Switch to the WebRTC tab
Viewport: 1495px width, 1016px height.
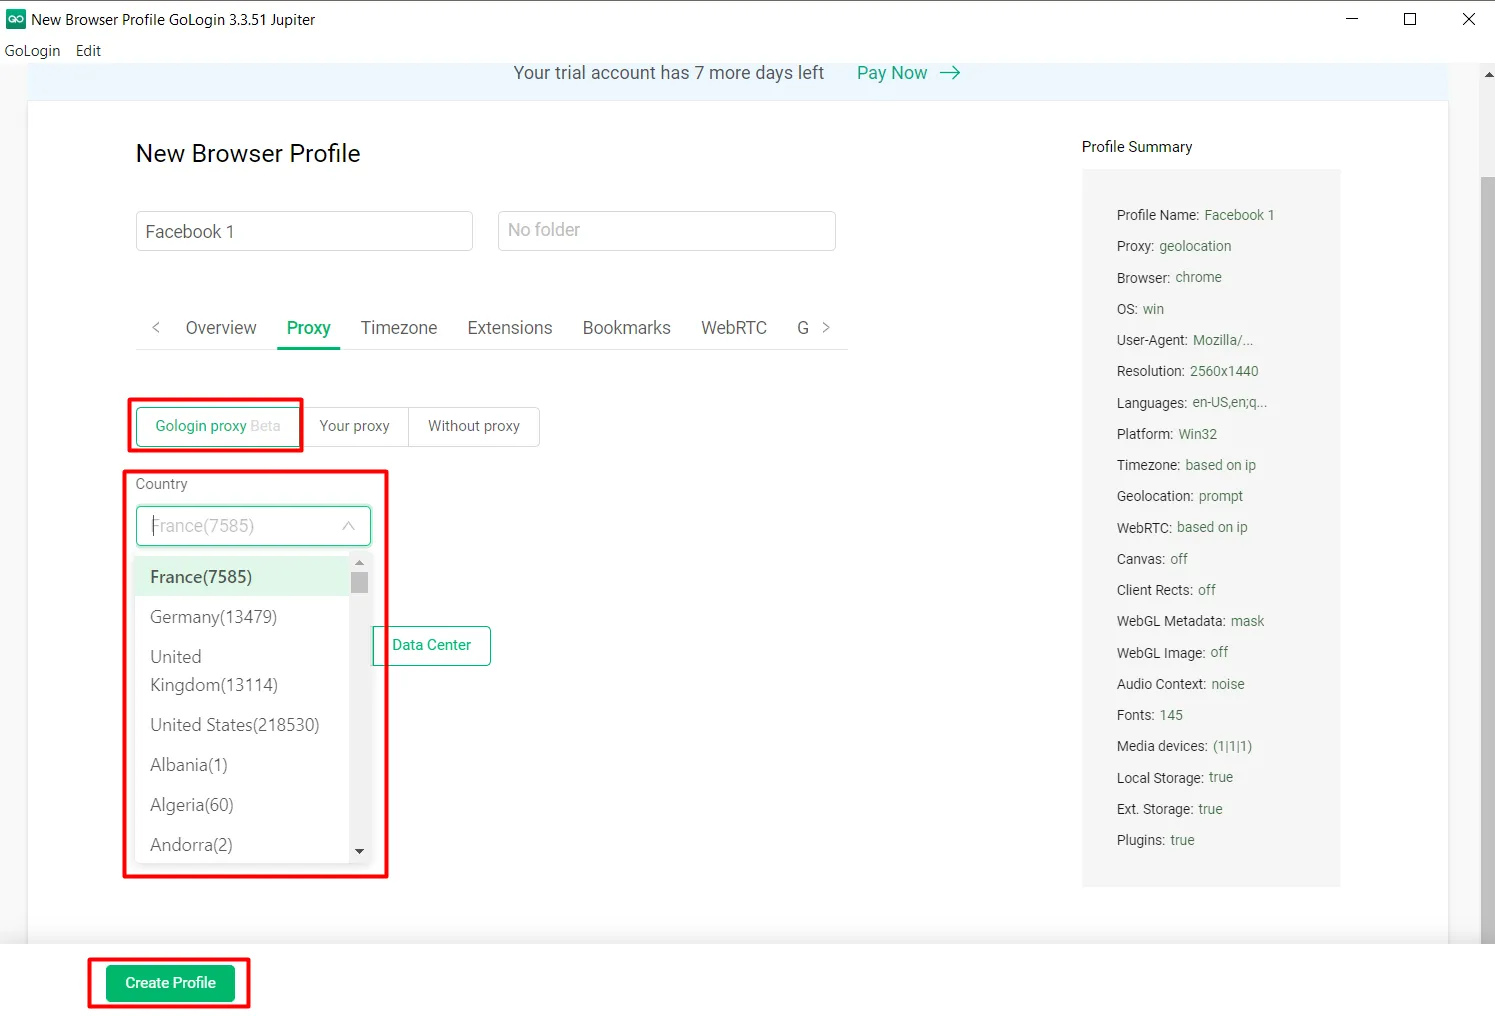[733, 328]
